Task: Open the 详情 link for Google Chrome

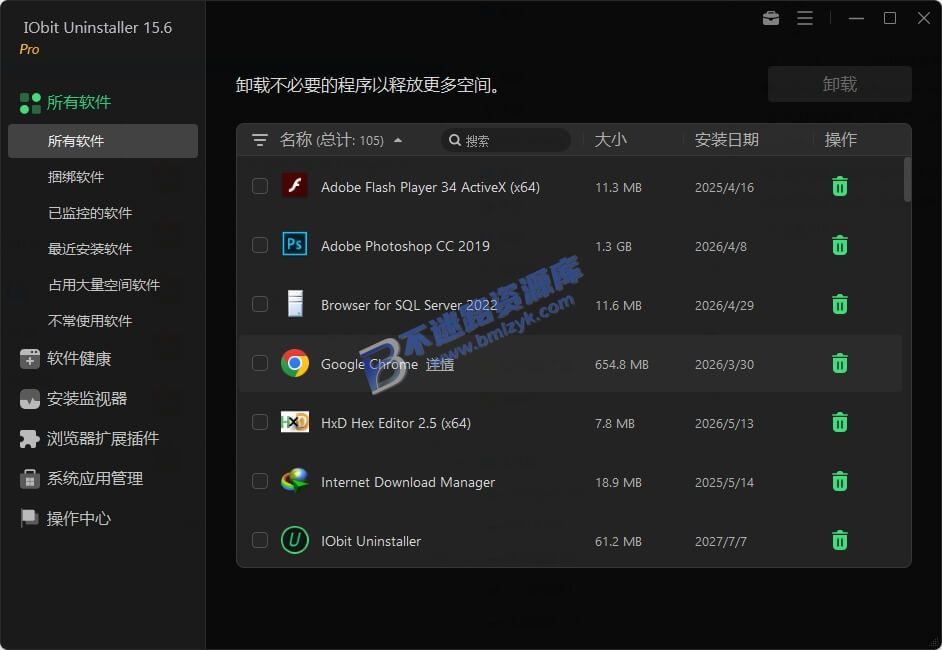Action: (x=440, y=365)
